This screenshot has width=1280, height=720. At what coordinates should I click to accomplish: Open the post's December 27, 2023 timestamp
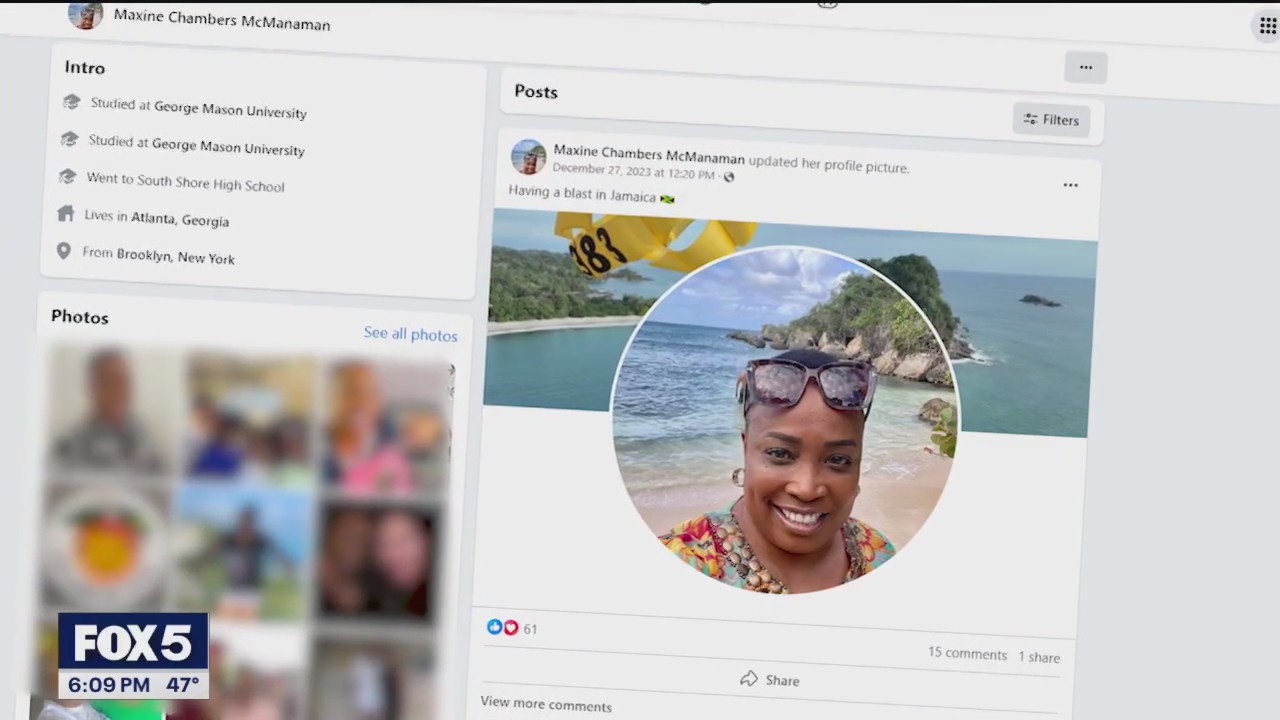[x=633, y=172]
